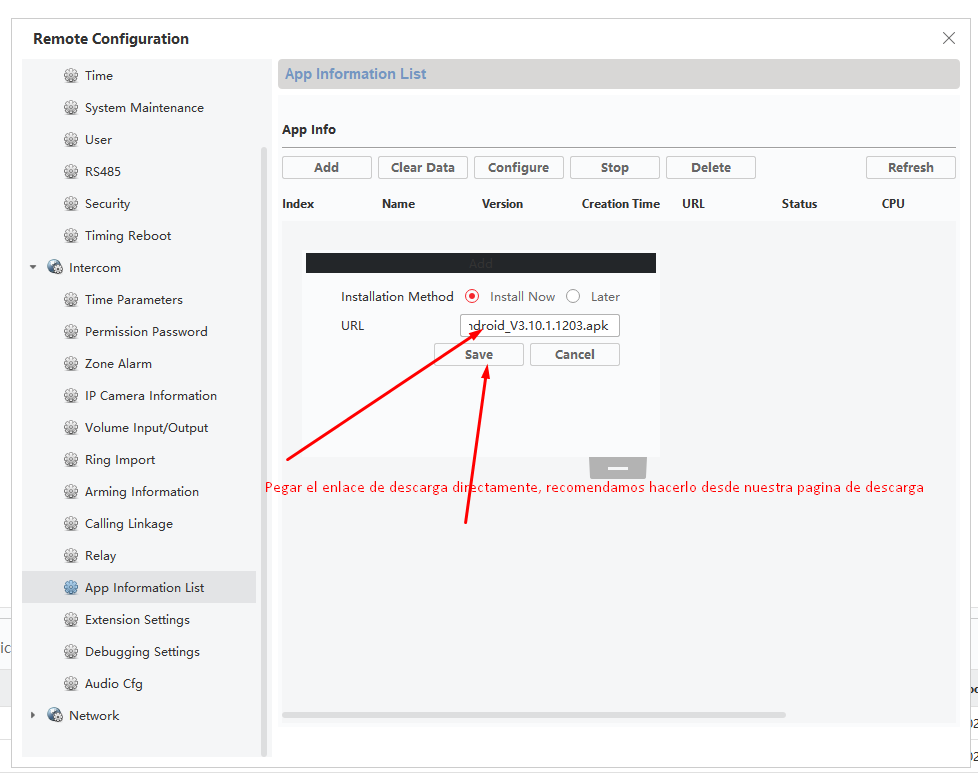Click the horizontal scrollbar under the app list
The height and width of the screenshot is (776, 978).
tap(533, 715)
